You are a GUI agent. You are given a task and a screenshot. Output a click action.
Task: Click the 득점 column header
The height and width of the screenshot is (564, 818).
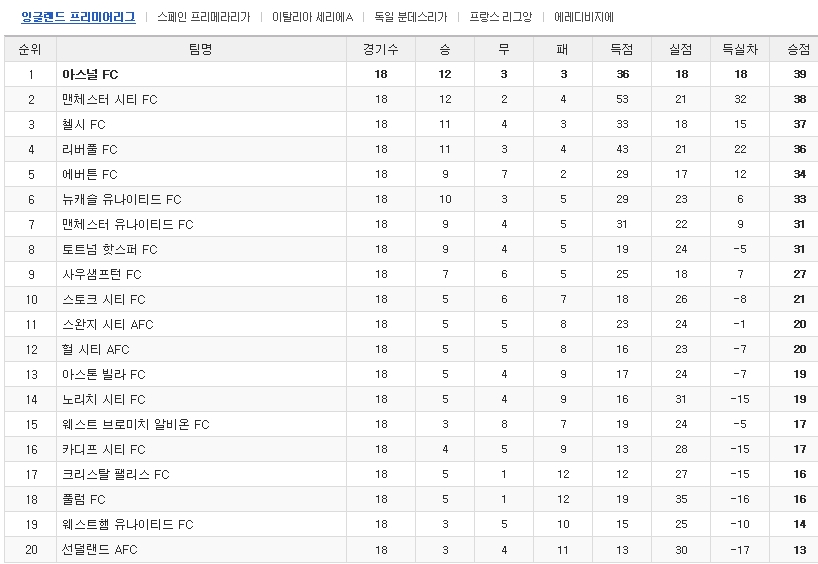pos(622,50)
